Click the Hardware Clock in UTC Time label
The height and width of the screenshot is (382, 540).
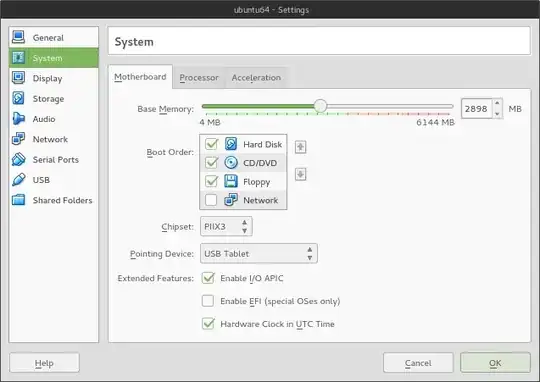coord(277,324)
